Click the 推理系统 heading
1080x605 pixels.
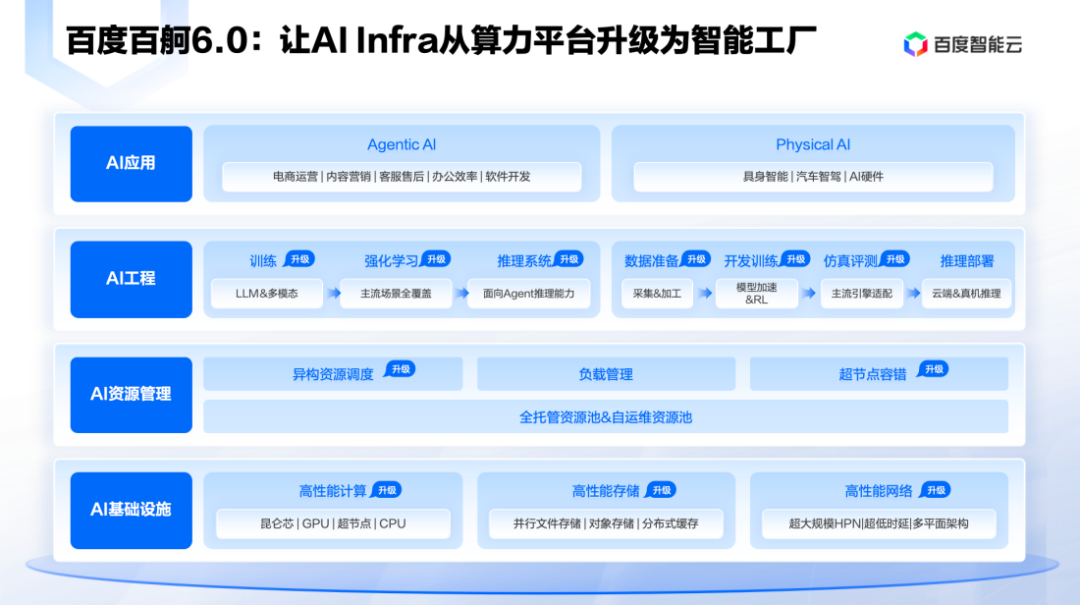524,261
